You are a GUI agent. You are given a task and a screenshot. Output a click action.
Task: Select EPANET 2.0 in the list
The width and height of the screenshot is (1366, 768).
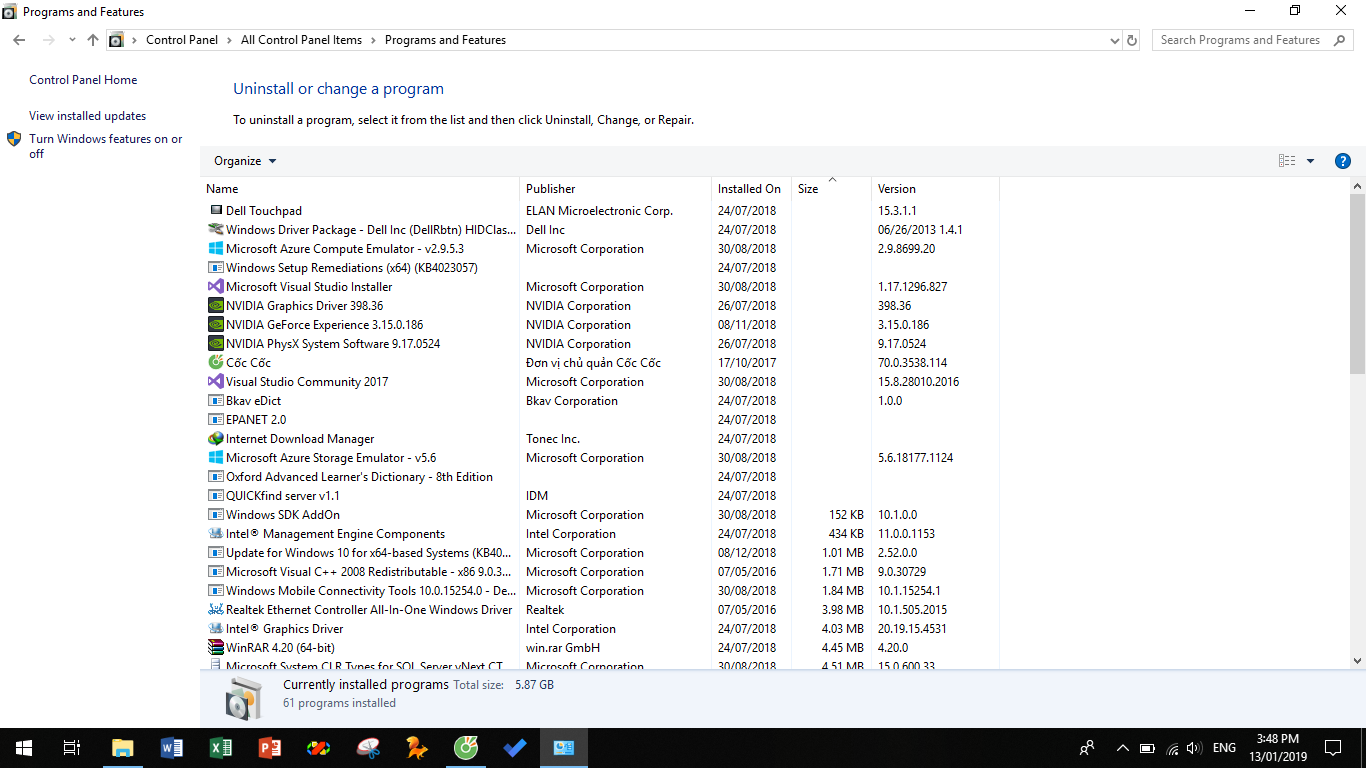click(x=600, y=420)
